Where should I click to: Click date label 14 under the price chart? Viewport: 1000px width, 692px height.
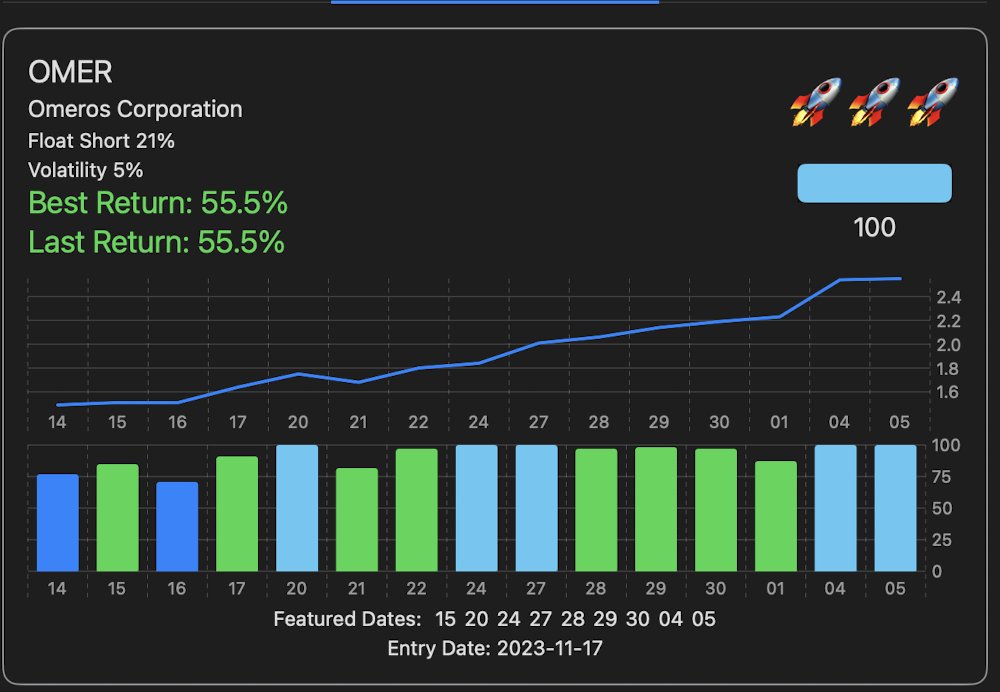(x=57, y=422)
